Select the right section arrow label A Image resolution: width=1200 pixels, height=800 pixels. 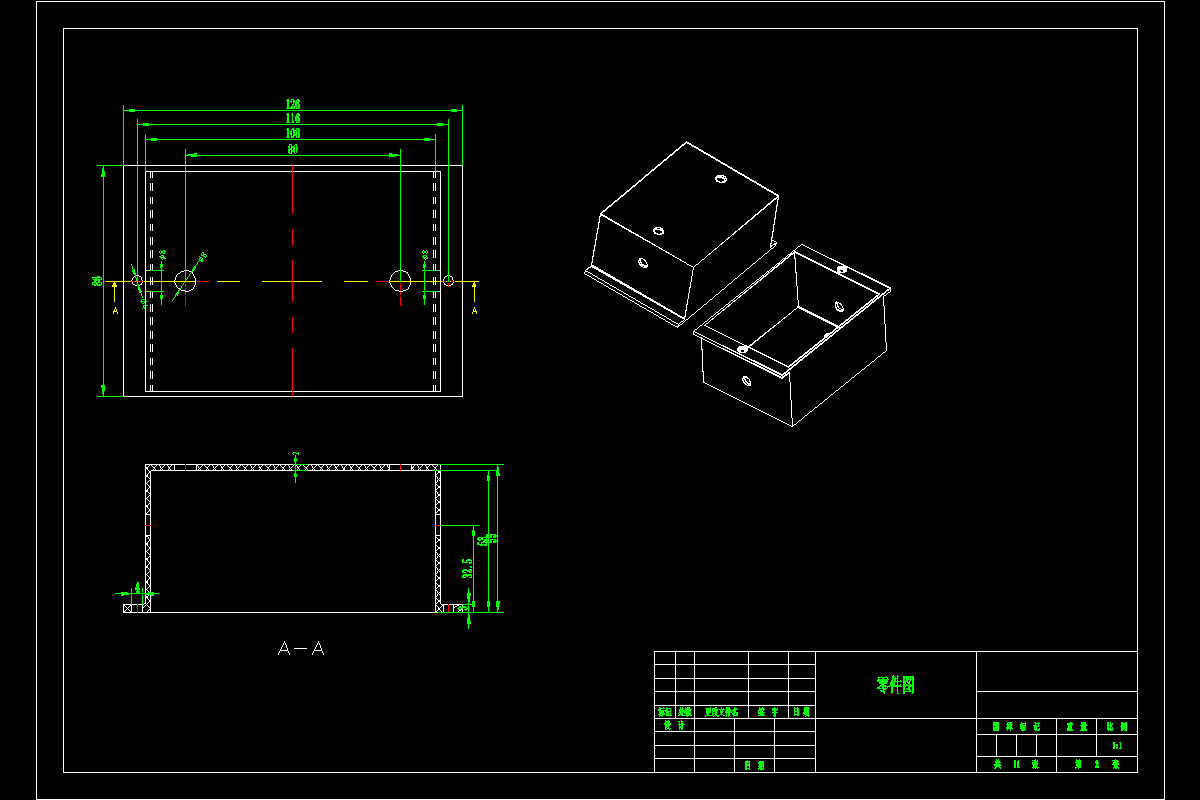[474, 311]
